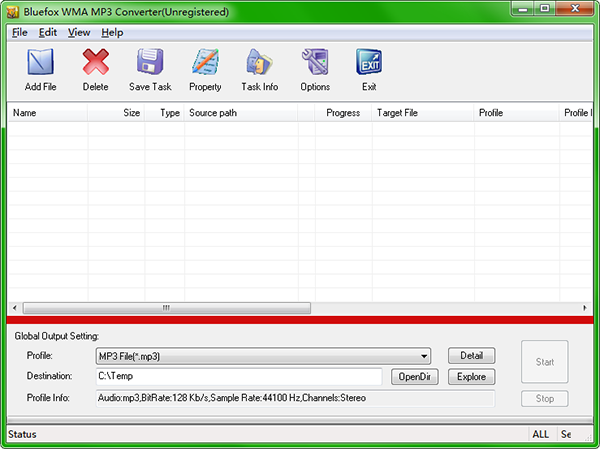Sort by the Size column header

116,113
